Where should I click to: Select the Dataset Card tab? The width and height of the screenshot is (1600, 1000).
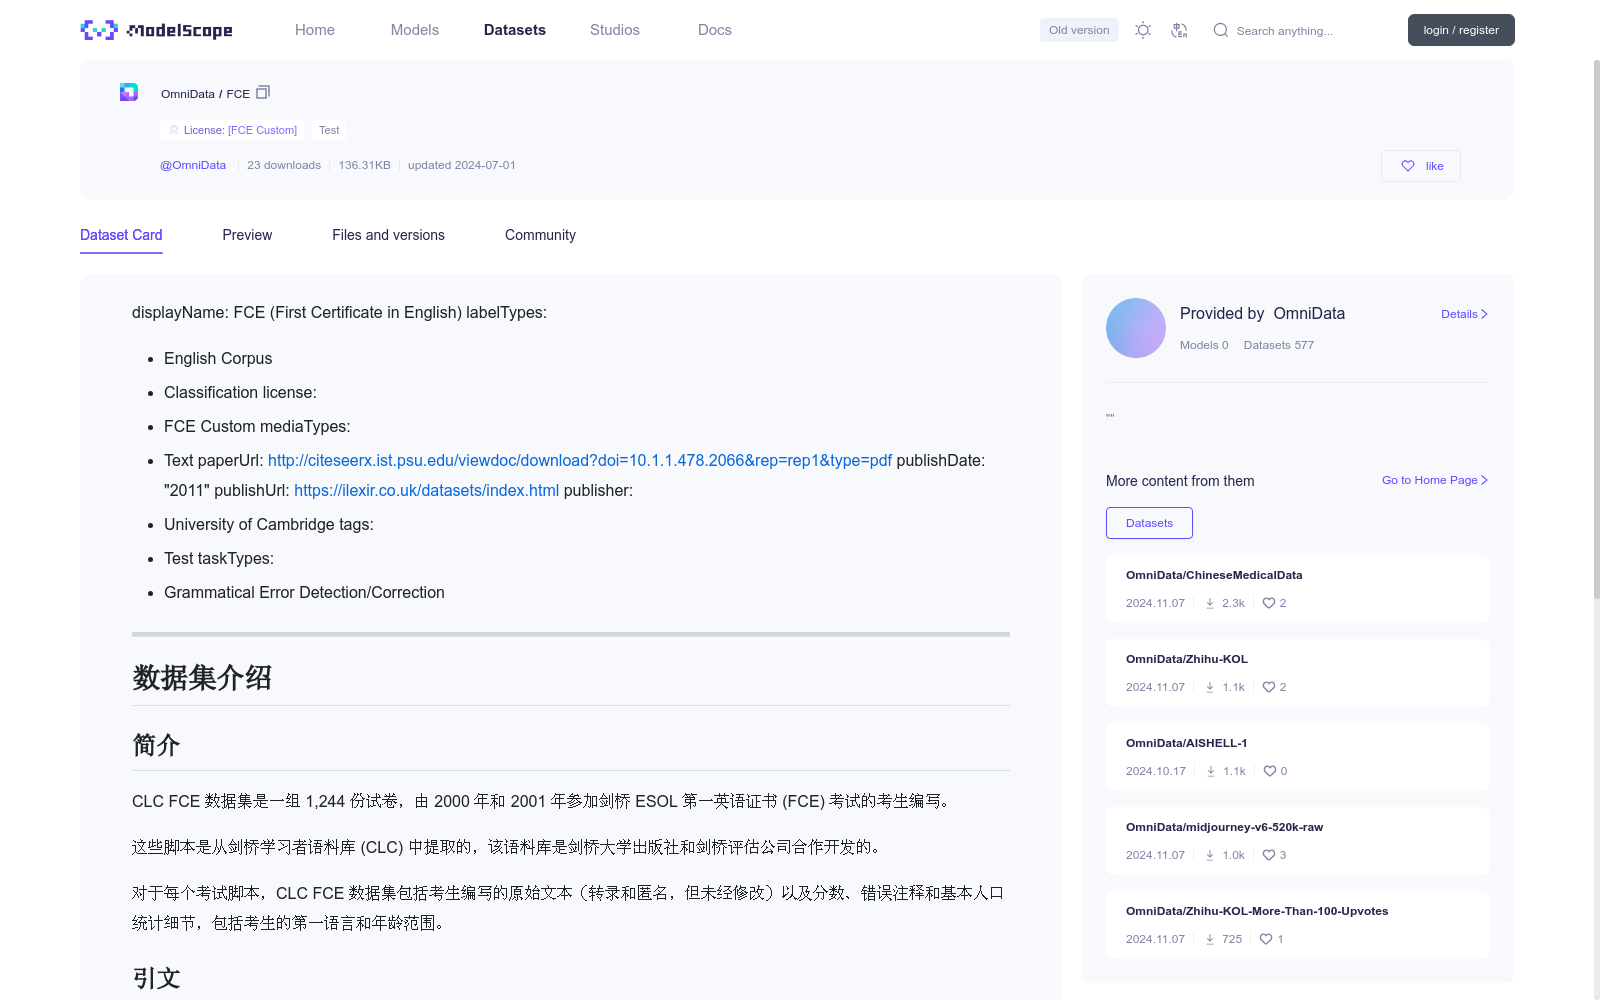(121, 235)
